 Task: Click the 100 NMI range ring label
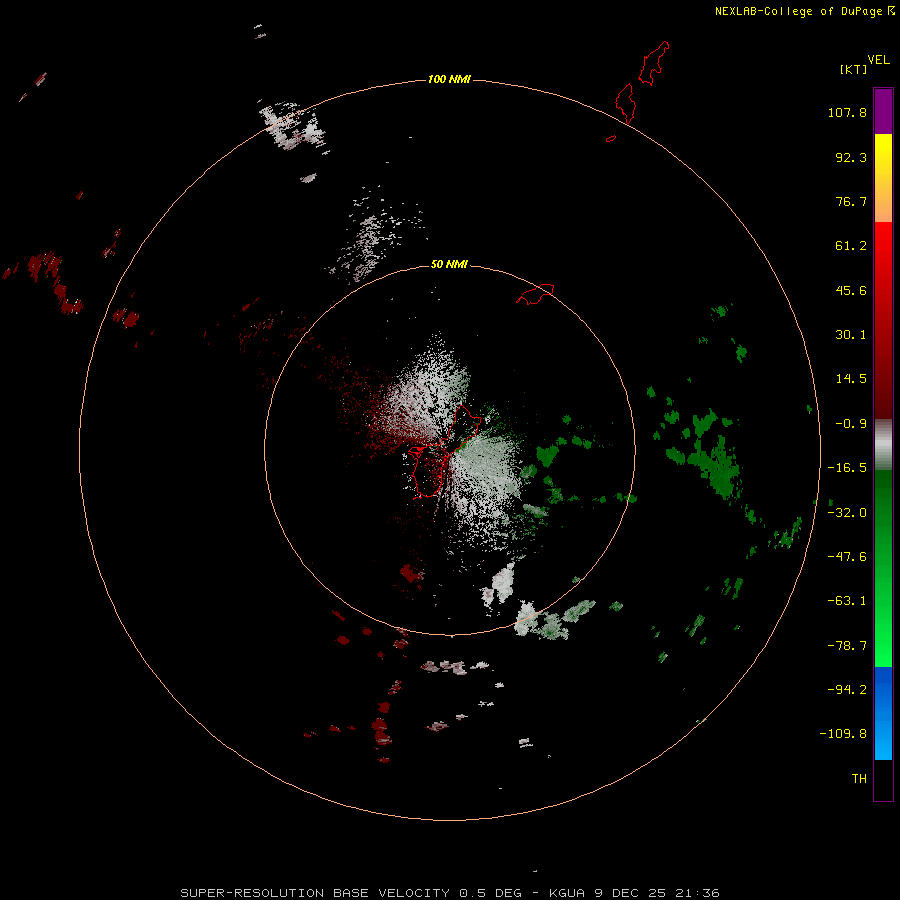click(449, 79)
